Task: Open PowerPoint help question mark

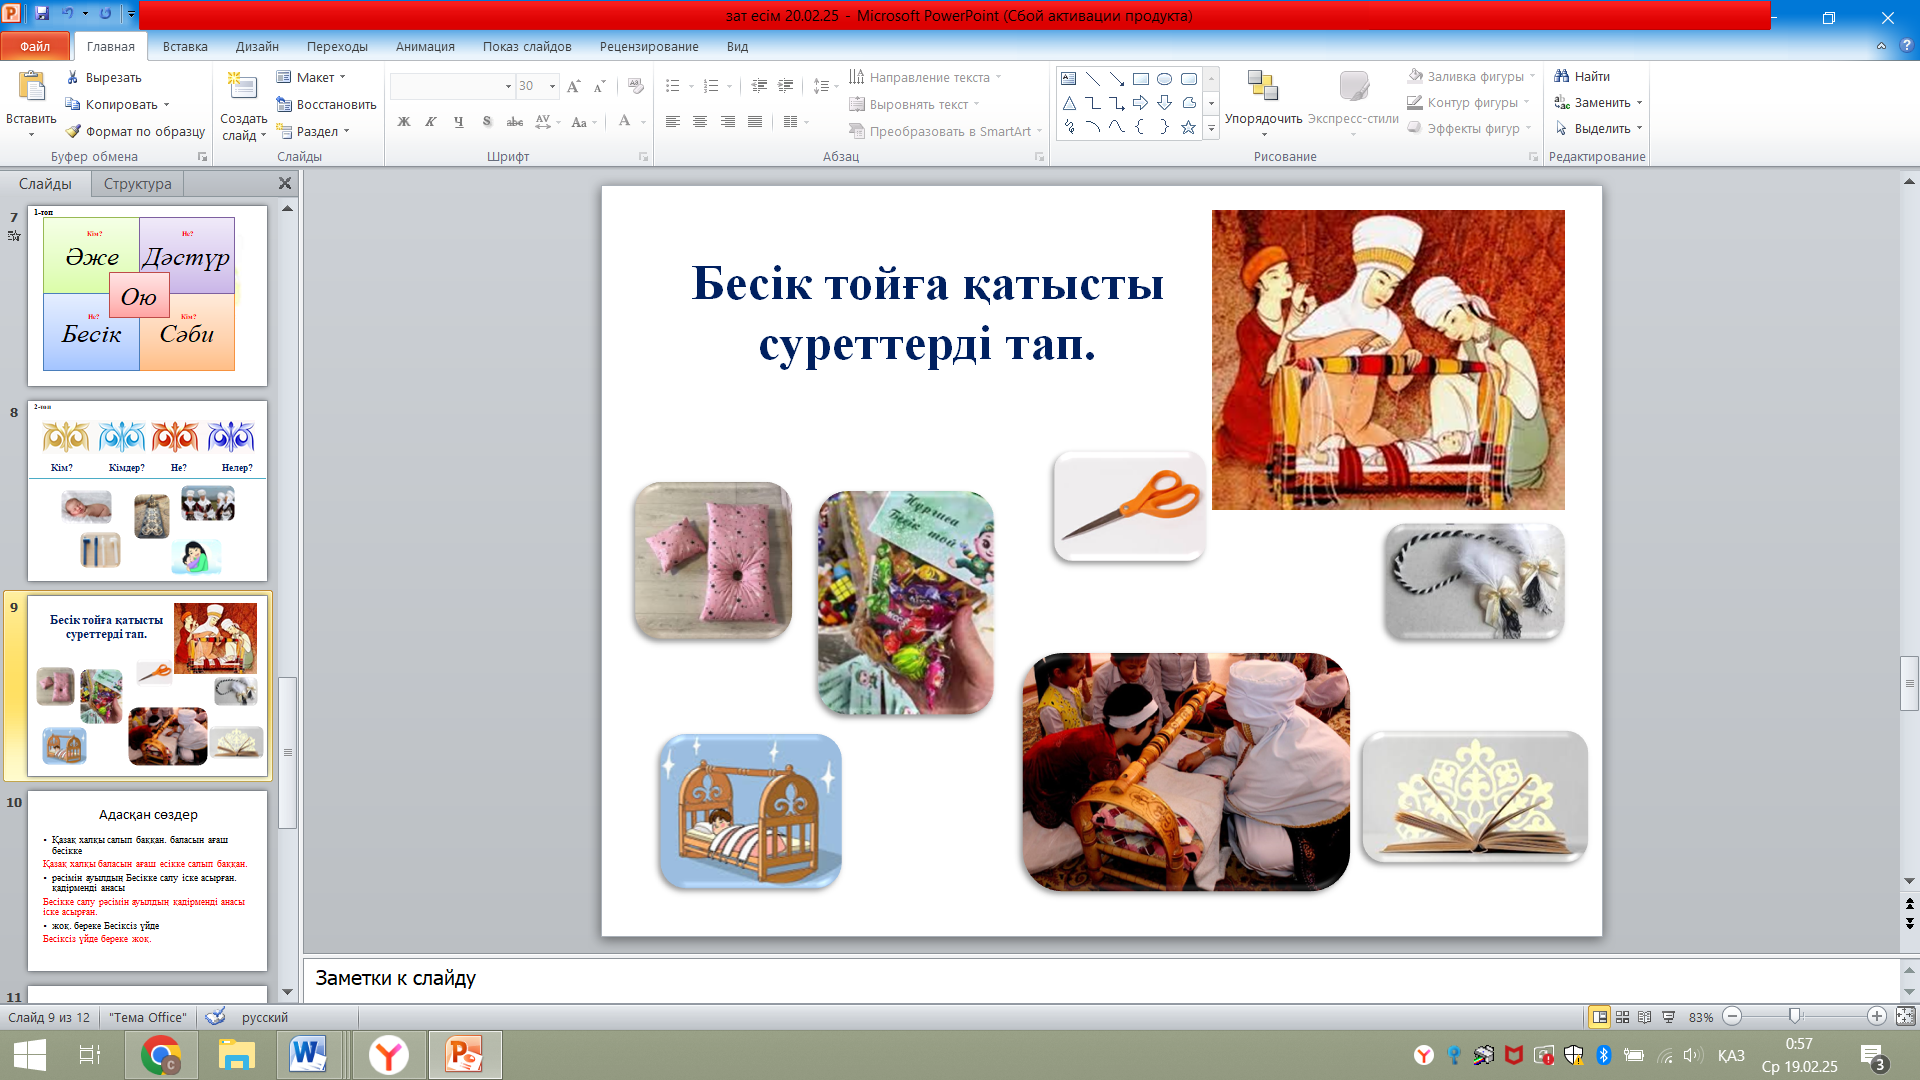Action: click(1906, 46)
